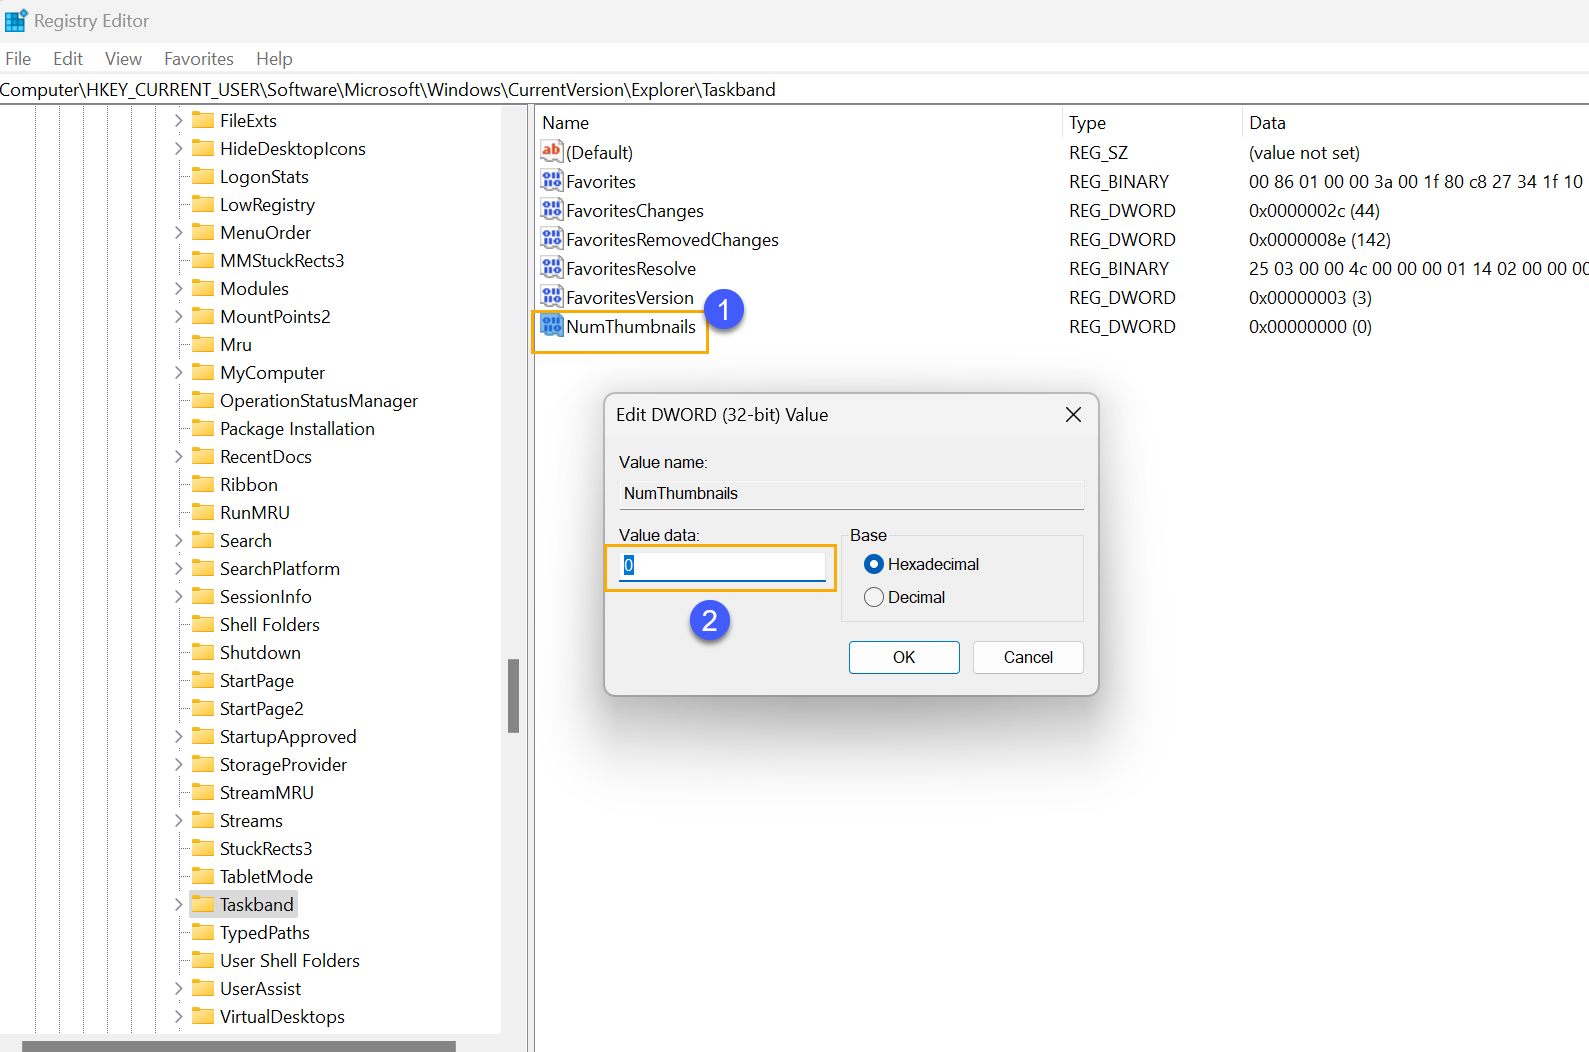
Task: Click the Registry Editor app icon in title bar
Action: click(x=16, y=20)
